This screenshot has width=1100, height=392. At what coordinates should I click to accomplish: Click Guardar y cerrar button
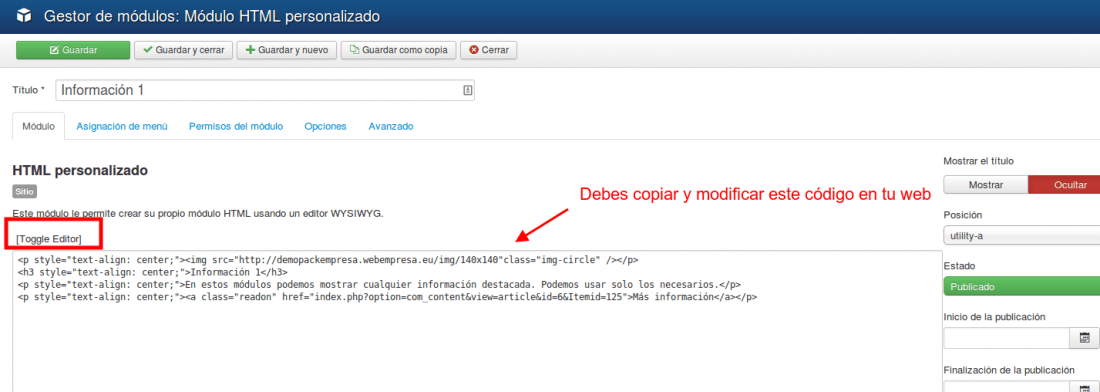click(x=183, y=50)
